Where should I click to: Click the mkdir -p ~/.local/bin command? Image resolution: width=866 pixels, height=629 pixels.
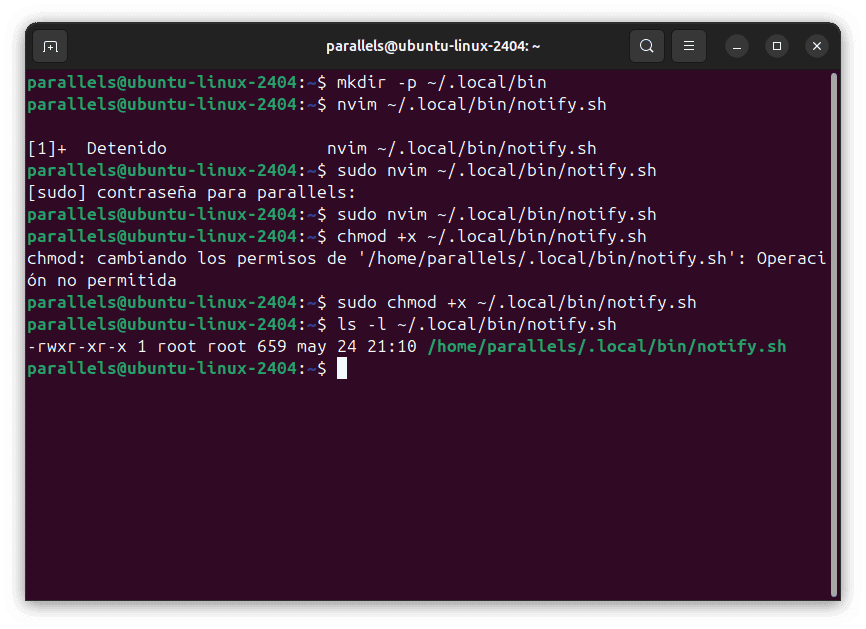click(x=441, y=82)
